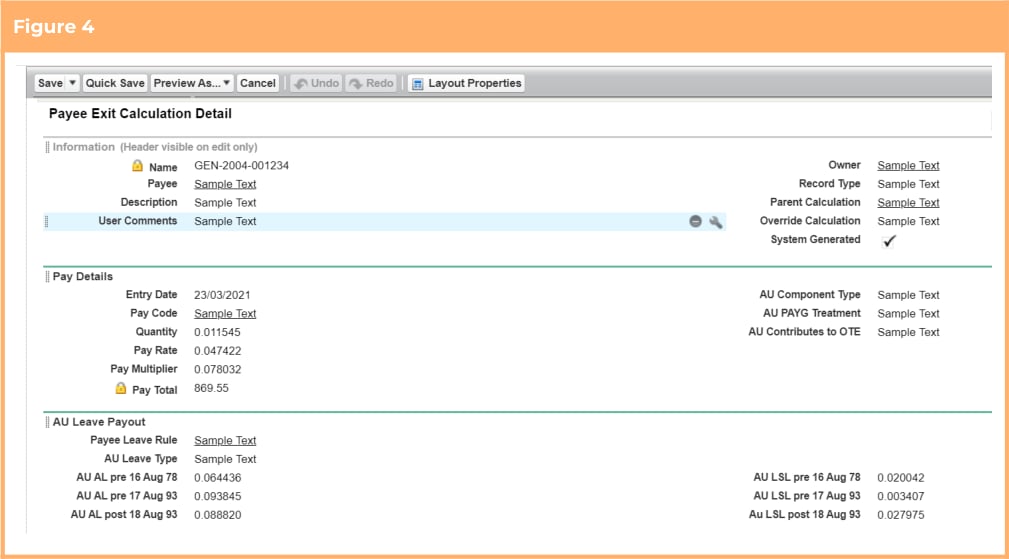Select the AU Leave Type field label
Viewport: 1009px width, 559px height.
click(x=140, y=459)
